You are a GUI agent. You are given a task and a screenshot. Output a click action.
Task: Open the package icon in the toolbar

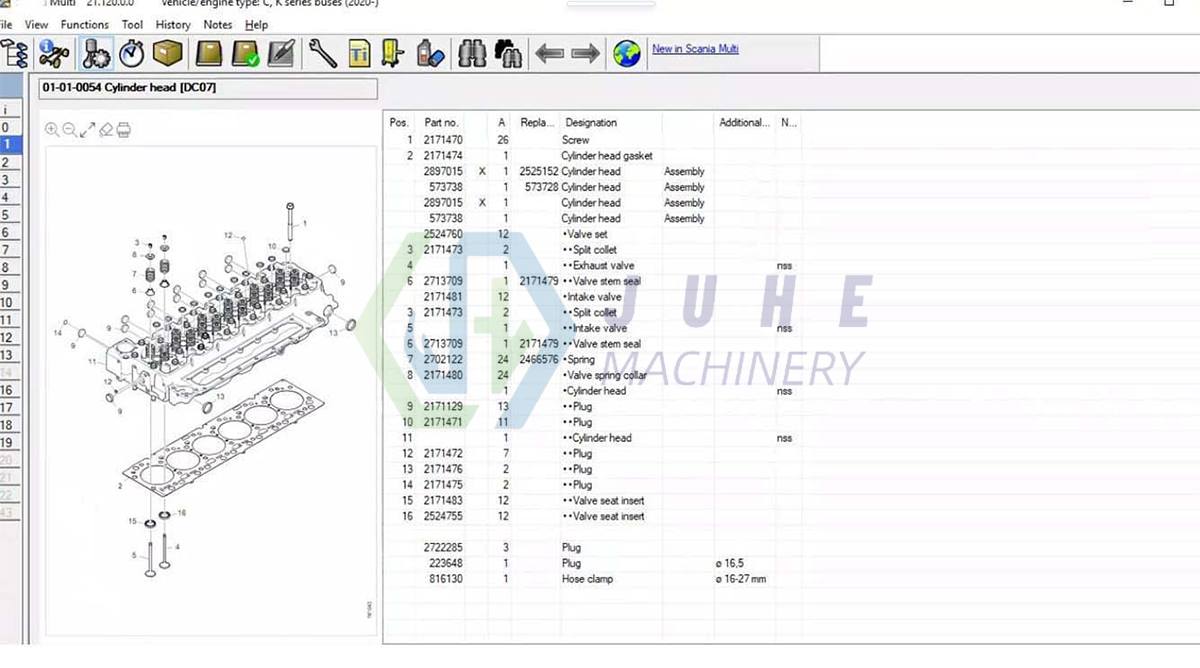(167, 52)
